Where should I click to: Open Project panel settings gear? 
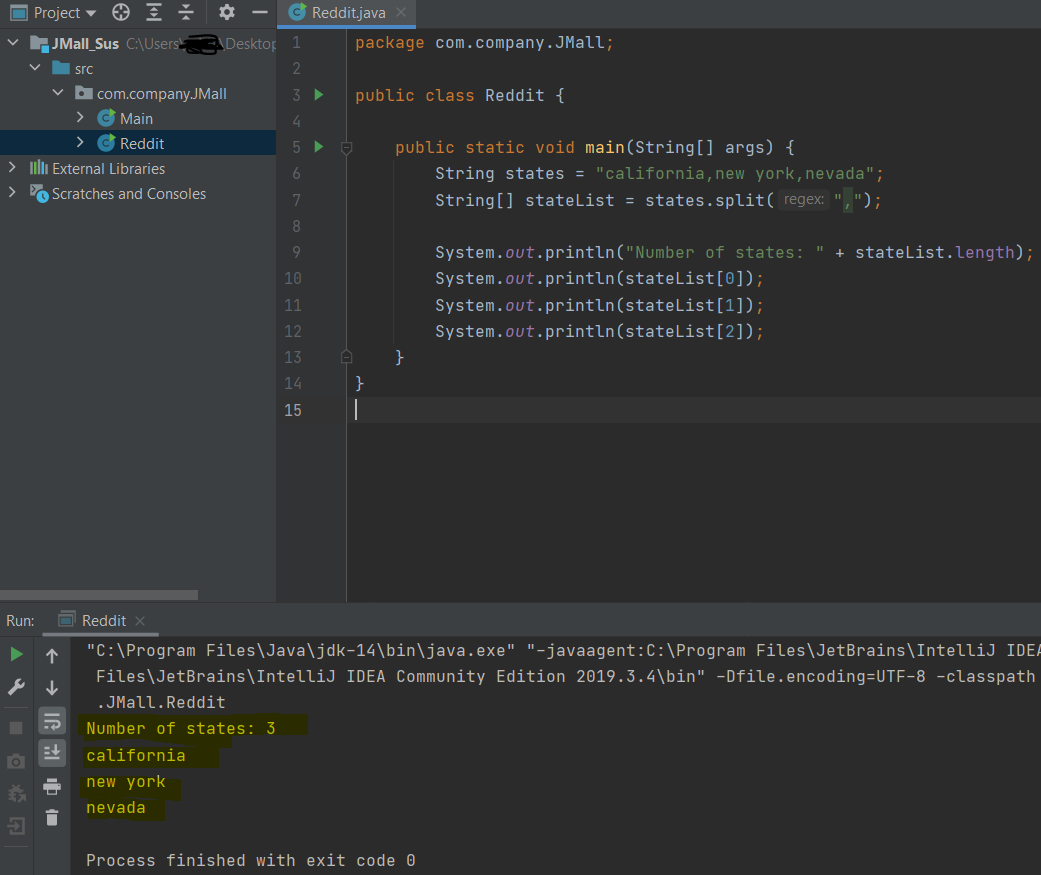click(x=227, y=12)
